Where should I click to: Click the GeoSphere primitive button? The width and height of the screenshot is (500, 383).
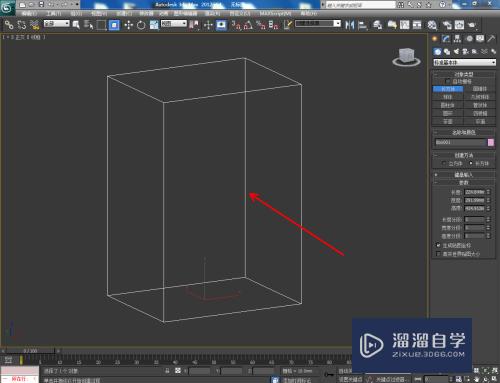[x=480, y=97]
